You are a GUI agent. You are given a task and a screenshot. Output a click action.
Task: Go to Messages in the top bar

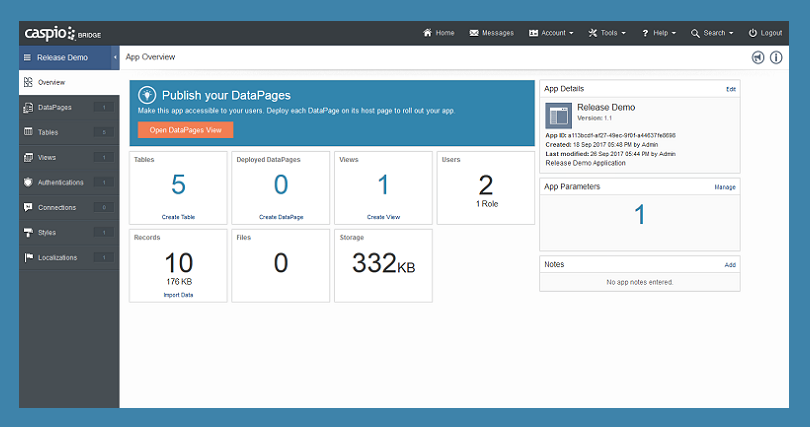[x=491, y=33]
